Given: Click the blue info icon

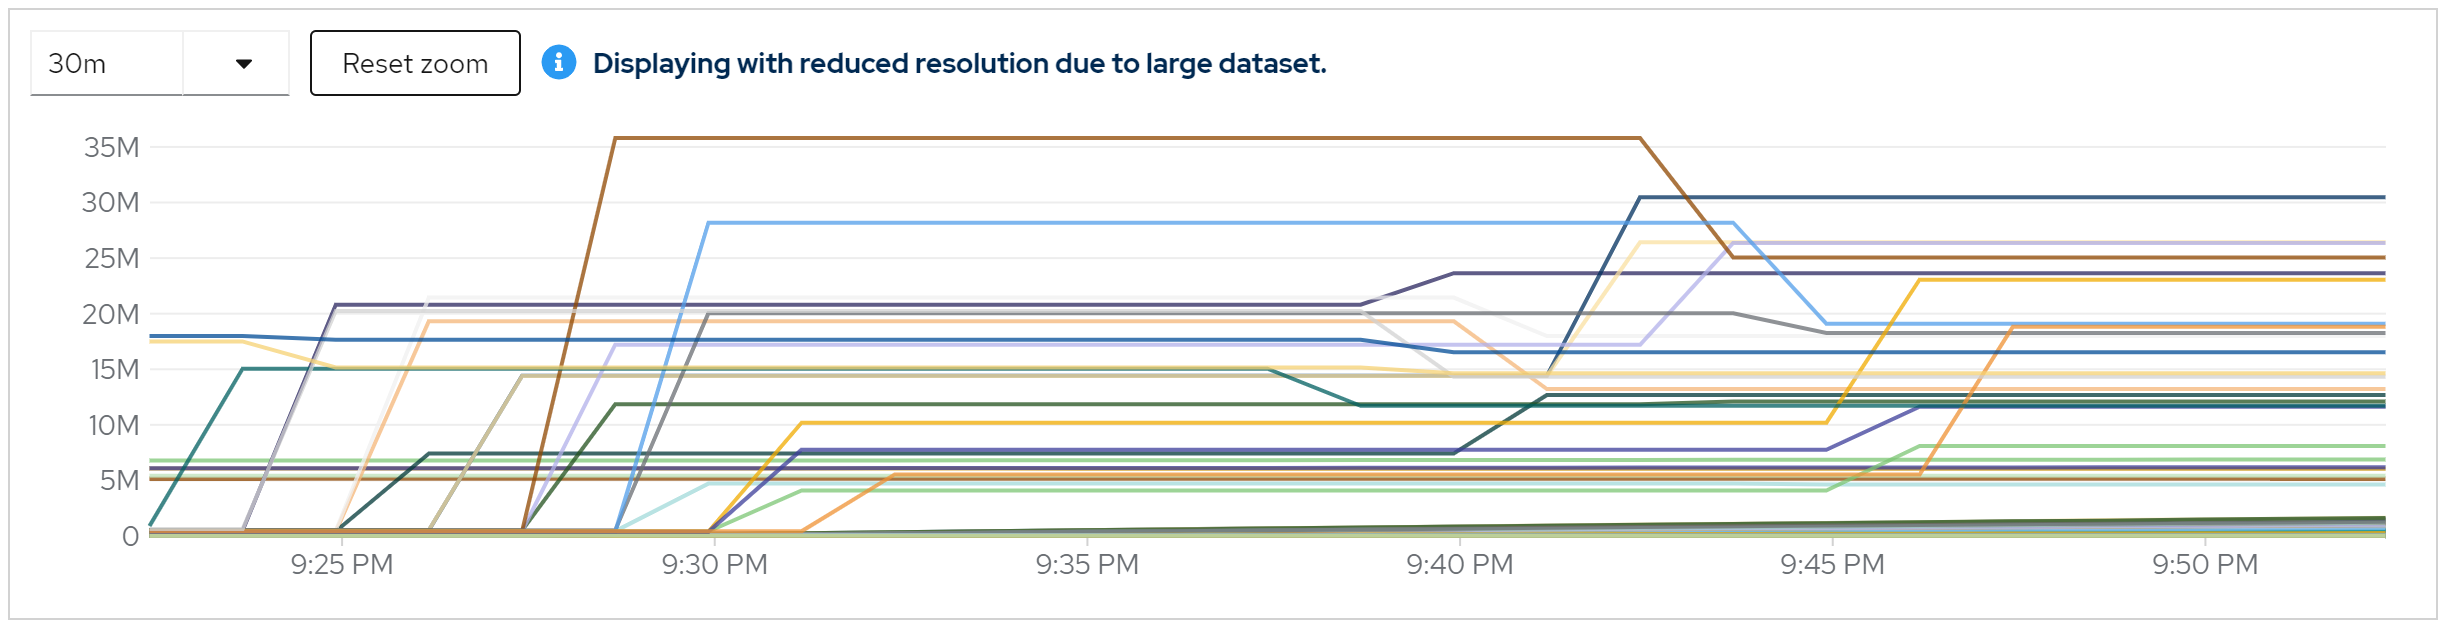Looking at the screenshot, I should tap(558, 63).
